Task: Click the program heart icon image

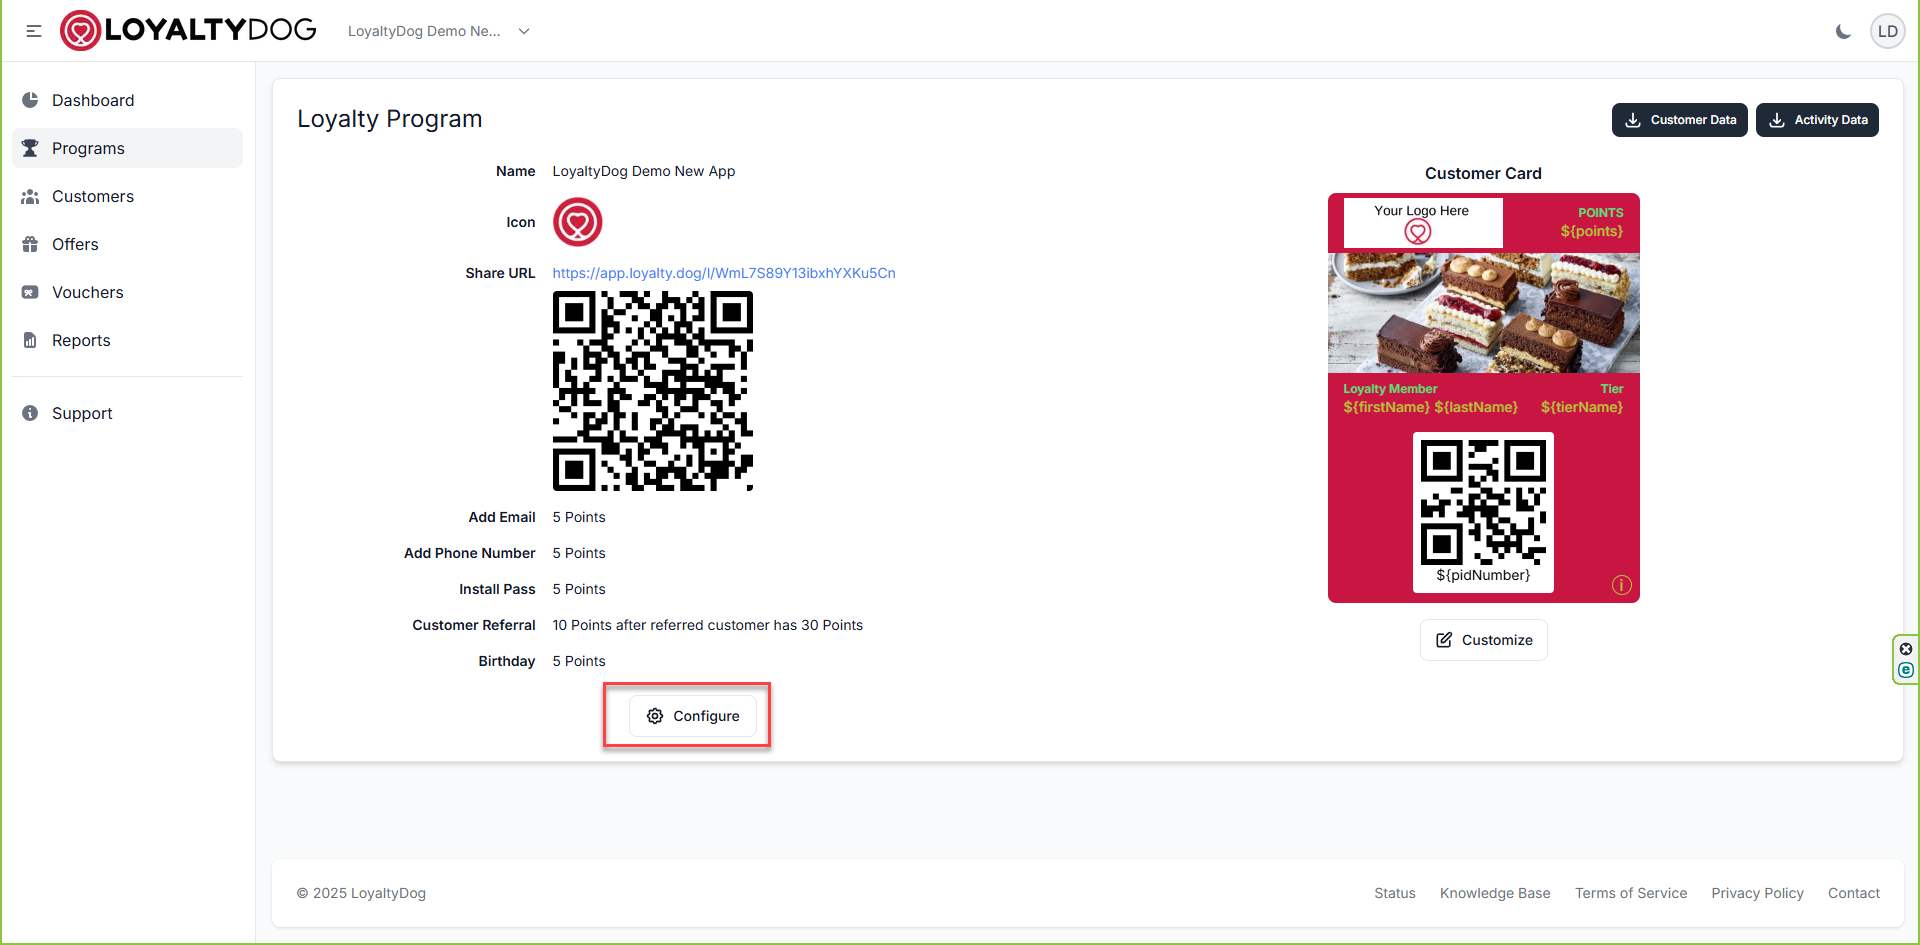Action: (578, 222)
